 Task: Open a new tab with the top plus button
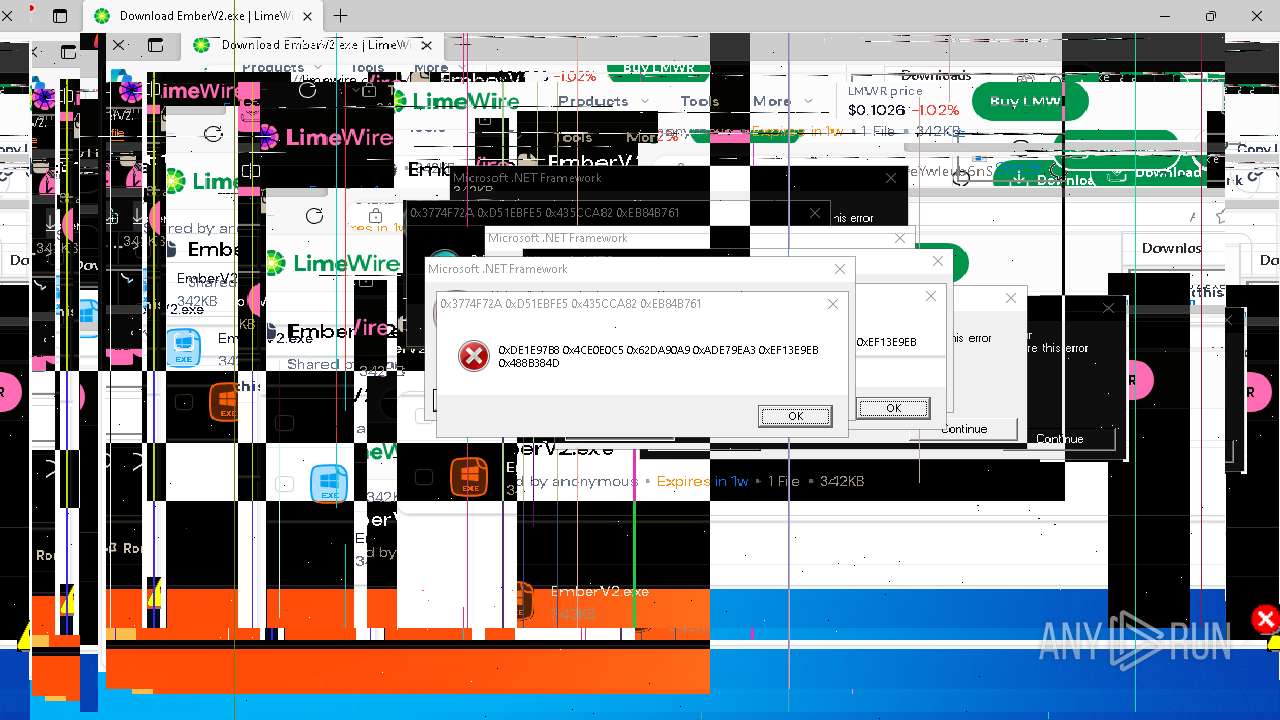(x=341, y=16)
